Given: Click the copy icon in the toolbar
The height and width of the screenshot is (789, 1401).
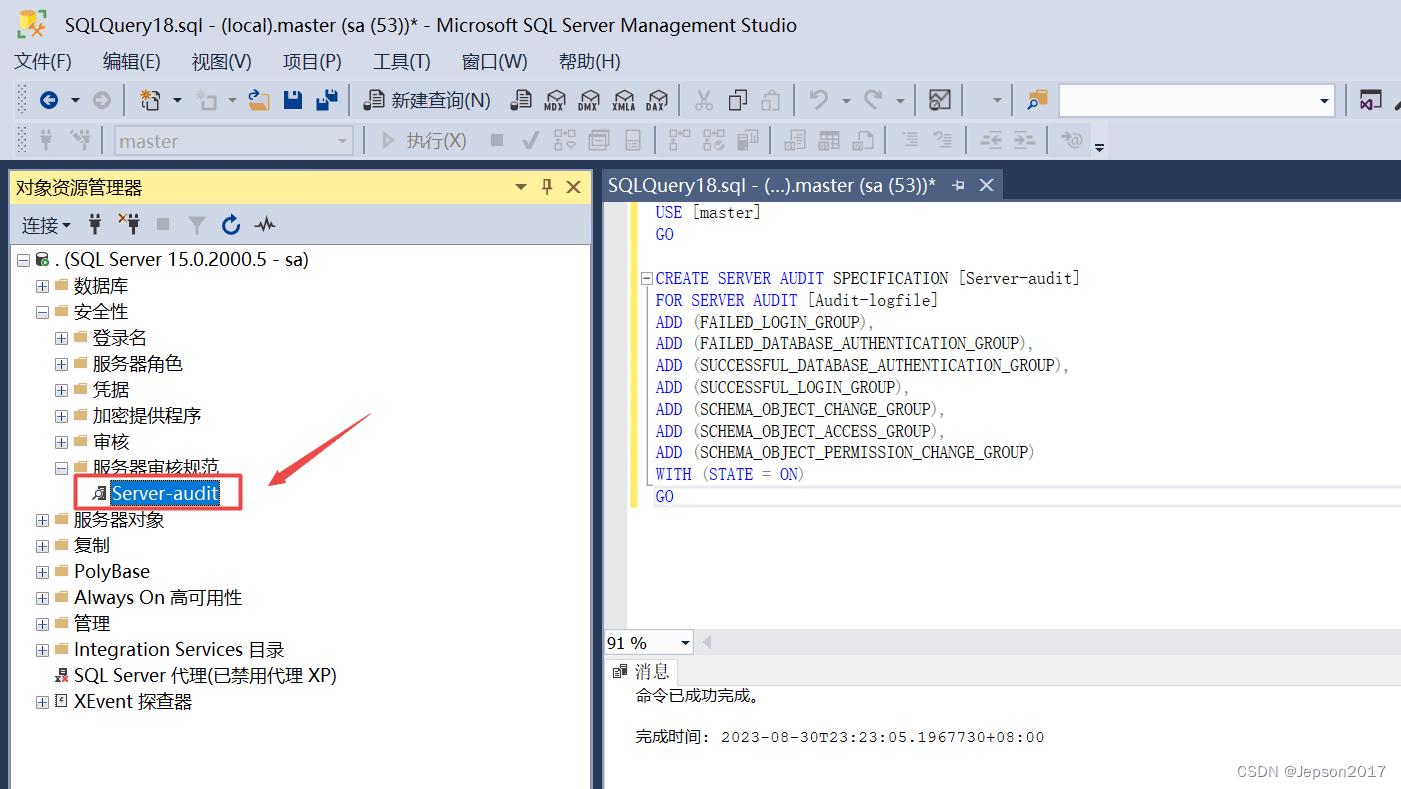Looking at the screenshot, I should (738, 100).
